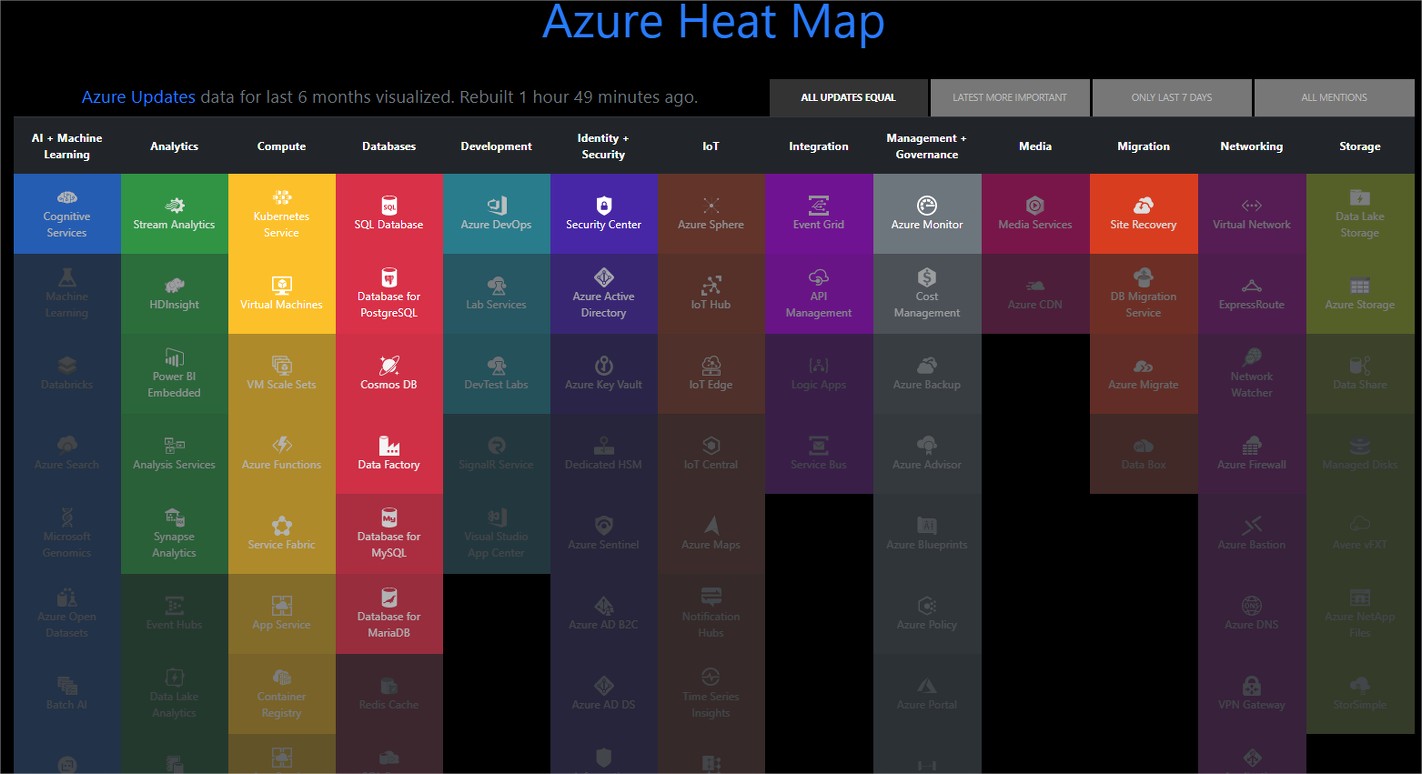The image size is (1422, 774).
Task: Click the Development column header
Action: click(496, 146)
